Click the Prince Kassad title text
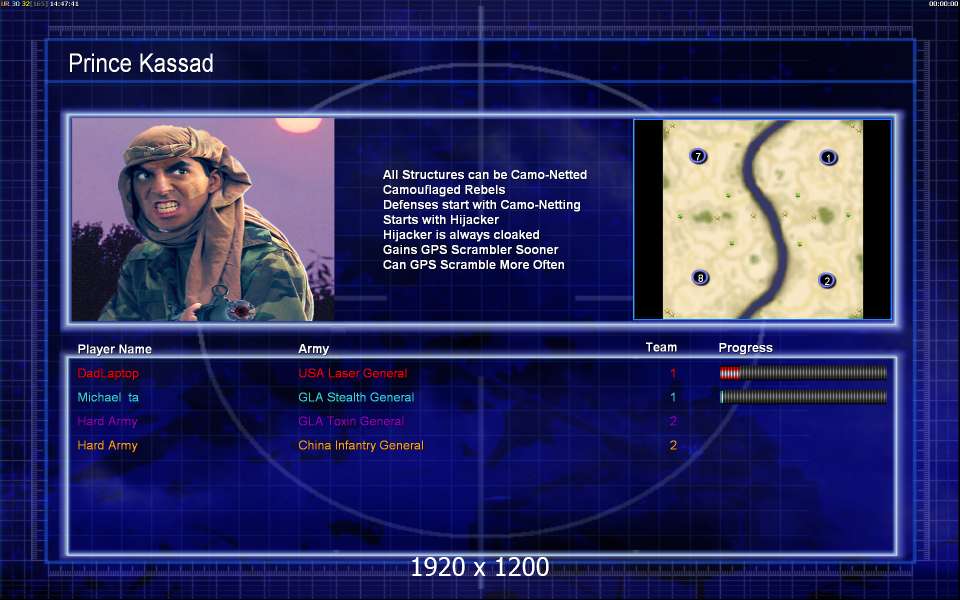This screenshot has width=960, height=600. coord(141,63)
